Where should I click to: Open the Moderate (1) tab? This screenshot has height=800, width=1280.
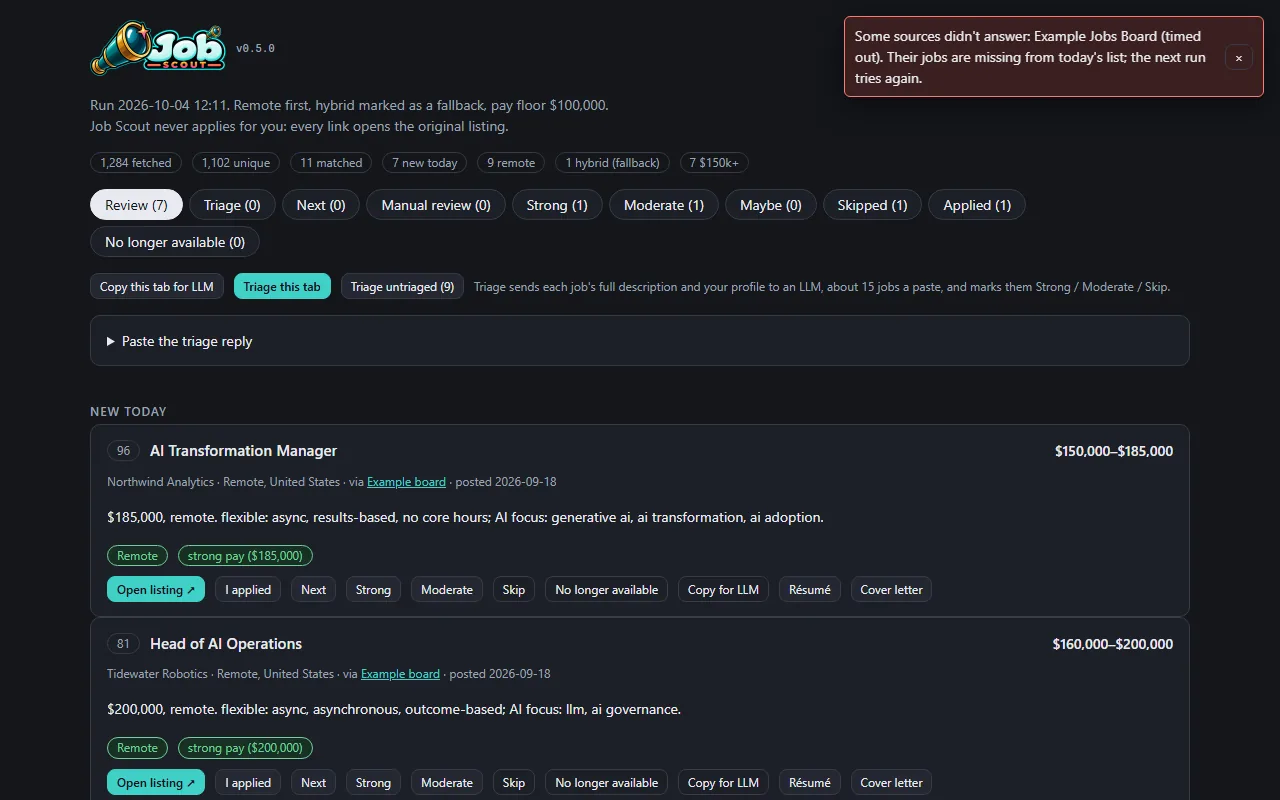point(664,205)
